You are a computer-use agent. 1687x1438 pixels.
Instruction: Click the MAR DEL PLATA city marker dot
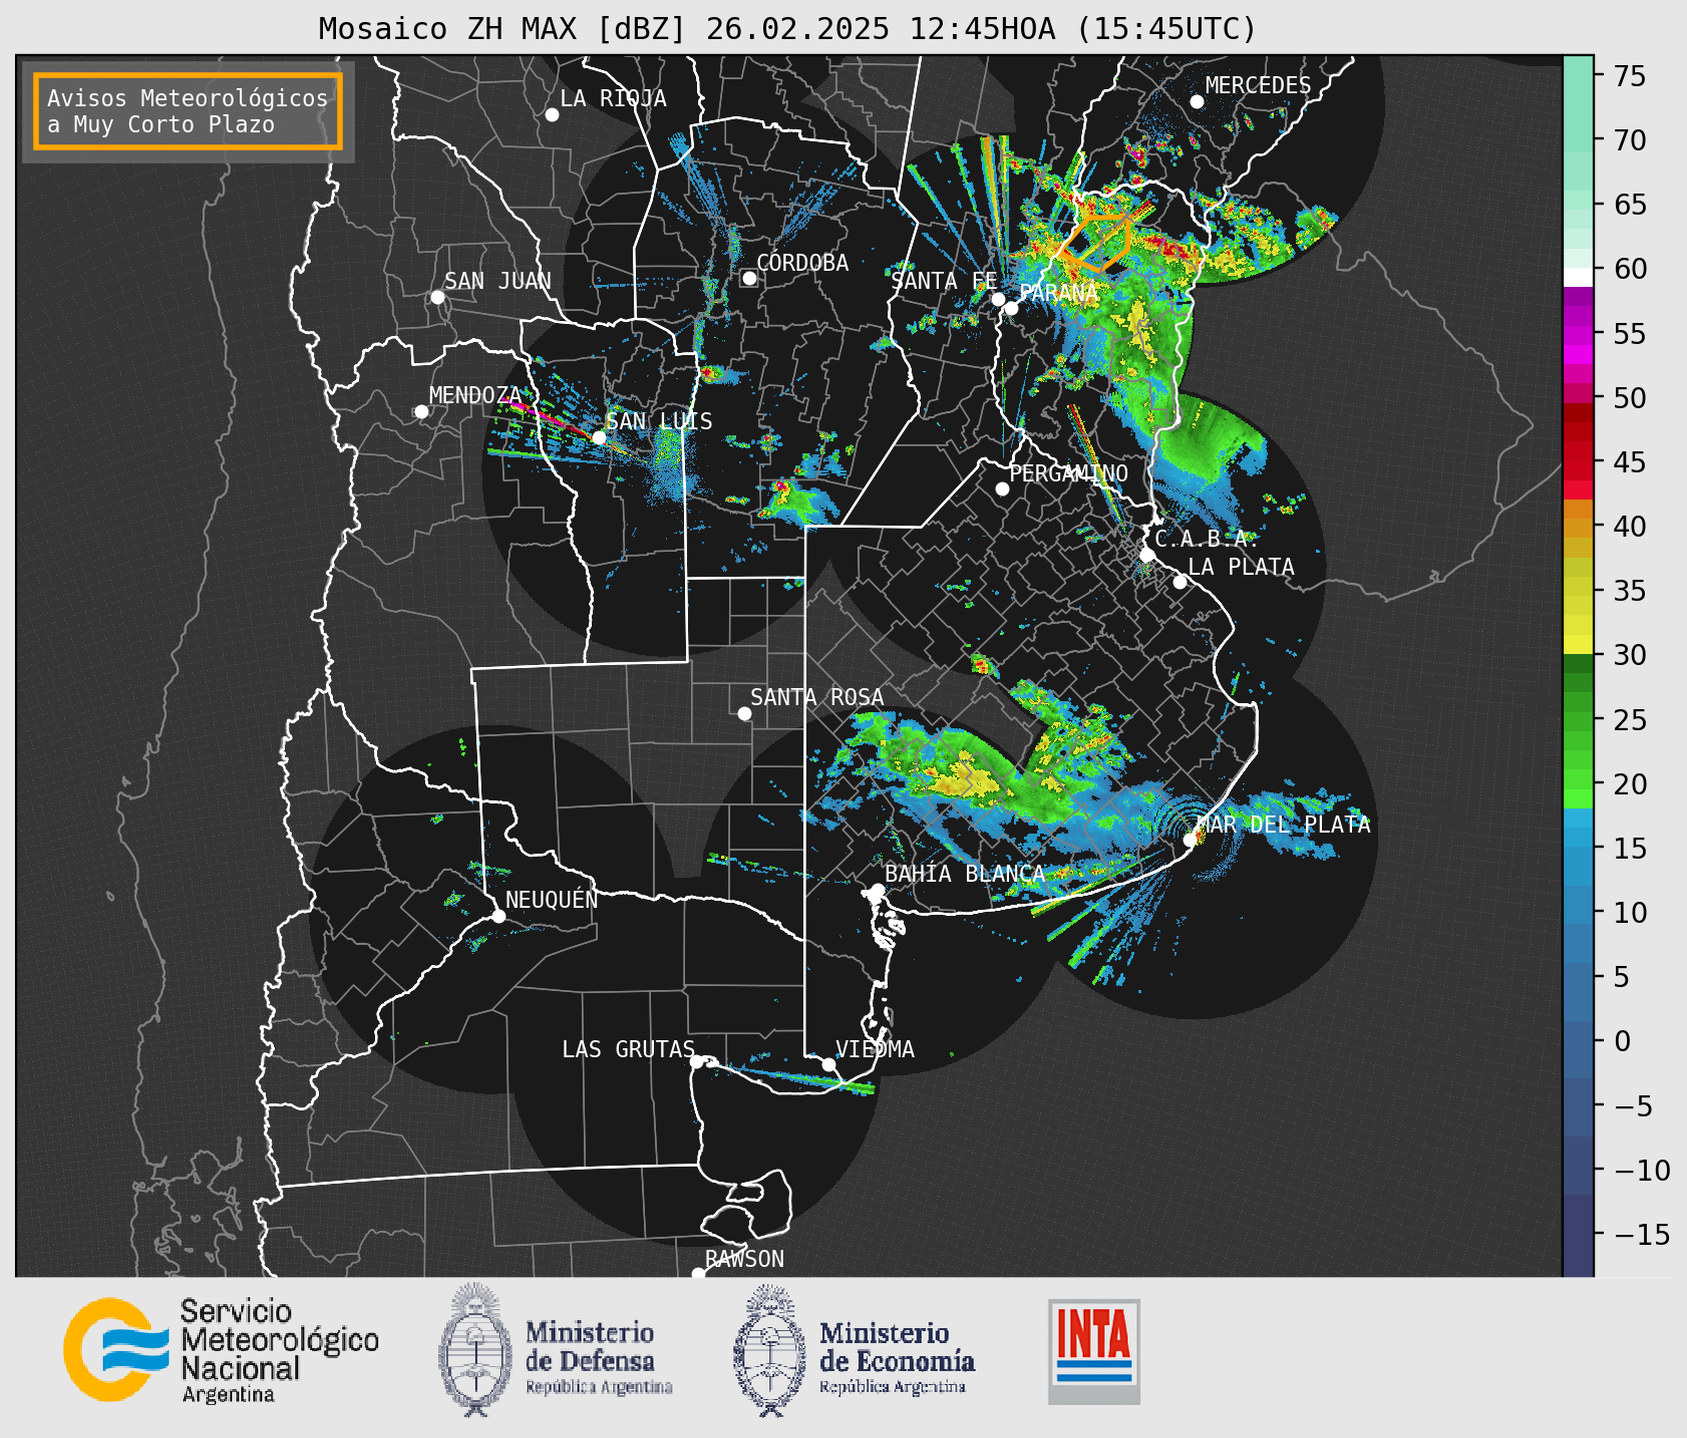[1190, 840]
